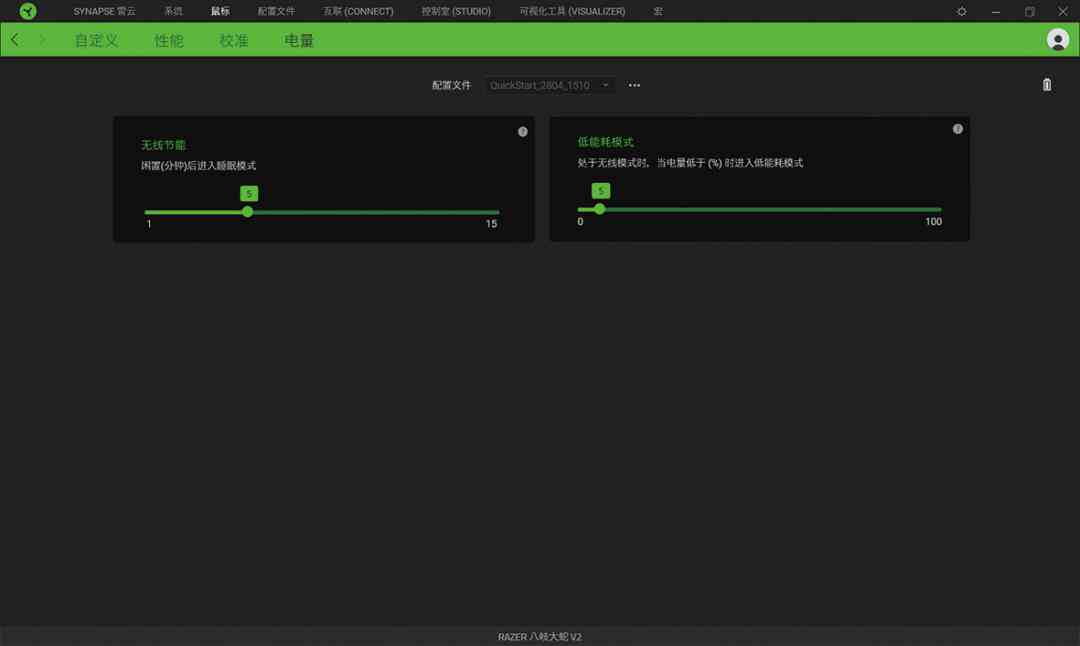
Task: Open the three-dot profile options menu
Action: (x=634, y=85)
